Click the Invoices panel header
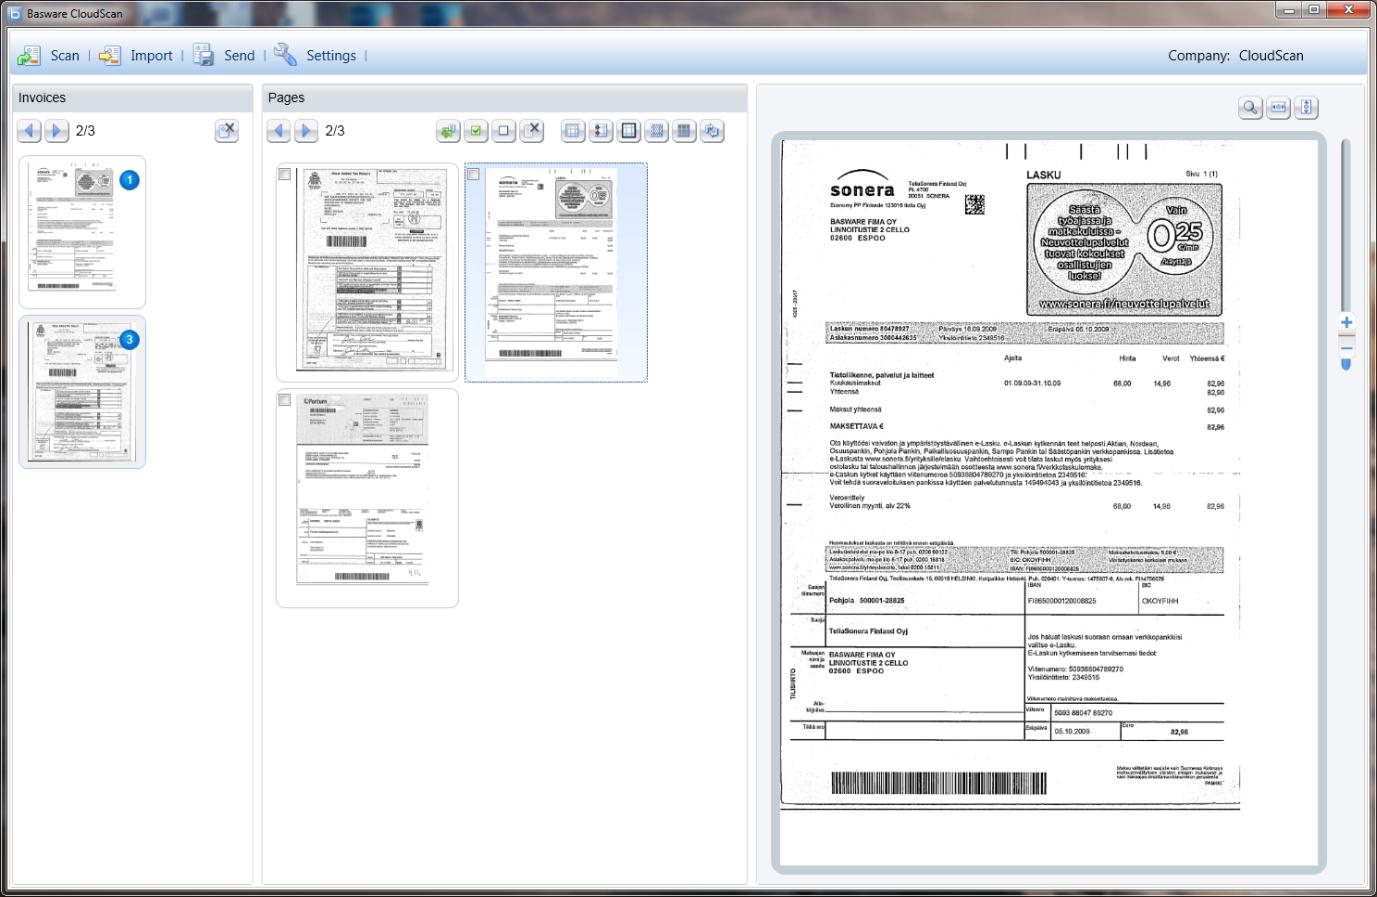 pos(132,98)
